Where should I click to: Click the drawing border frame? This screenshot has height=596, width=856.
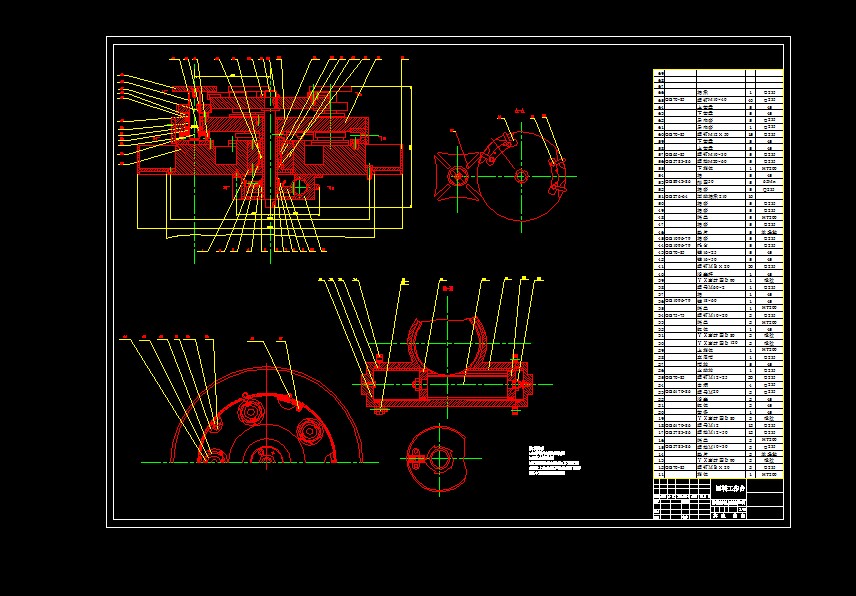110,300
